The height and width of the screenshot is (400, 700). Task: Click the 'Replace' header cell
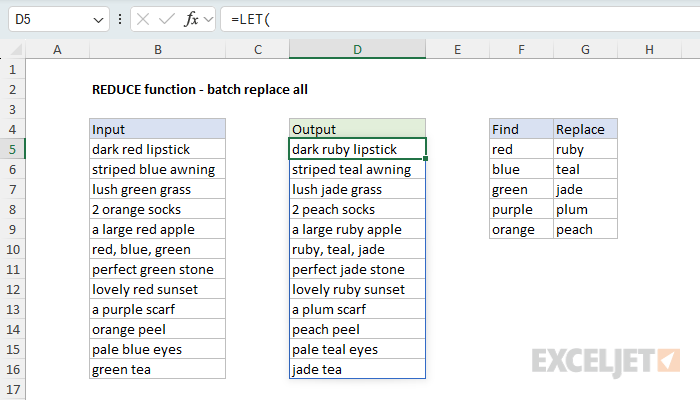[585, 129]
